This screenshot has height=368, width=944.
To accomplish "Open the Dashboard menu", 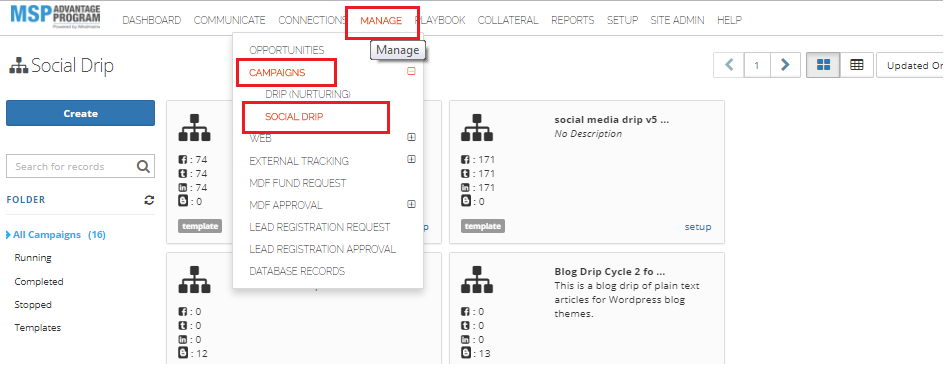I will pos(152,20).
